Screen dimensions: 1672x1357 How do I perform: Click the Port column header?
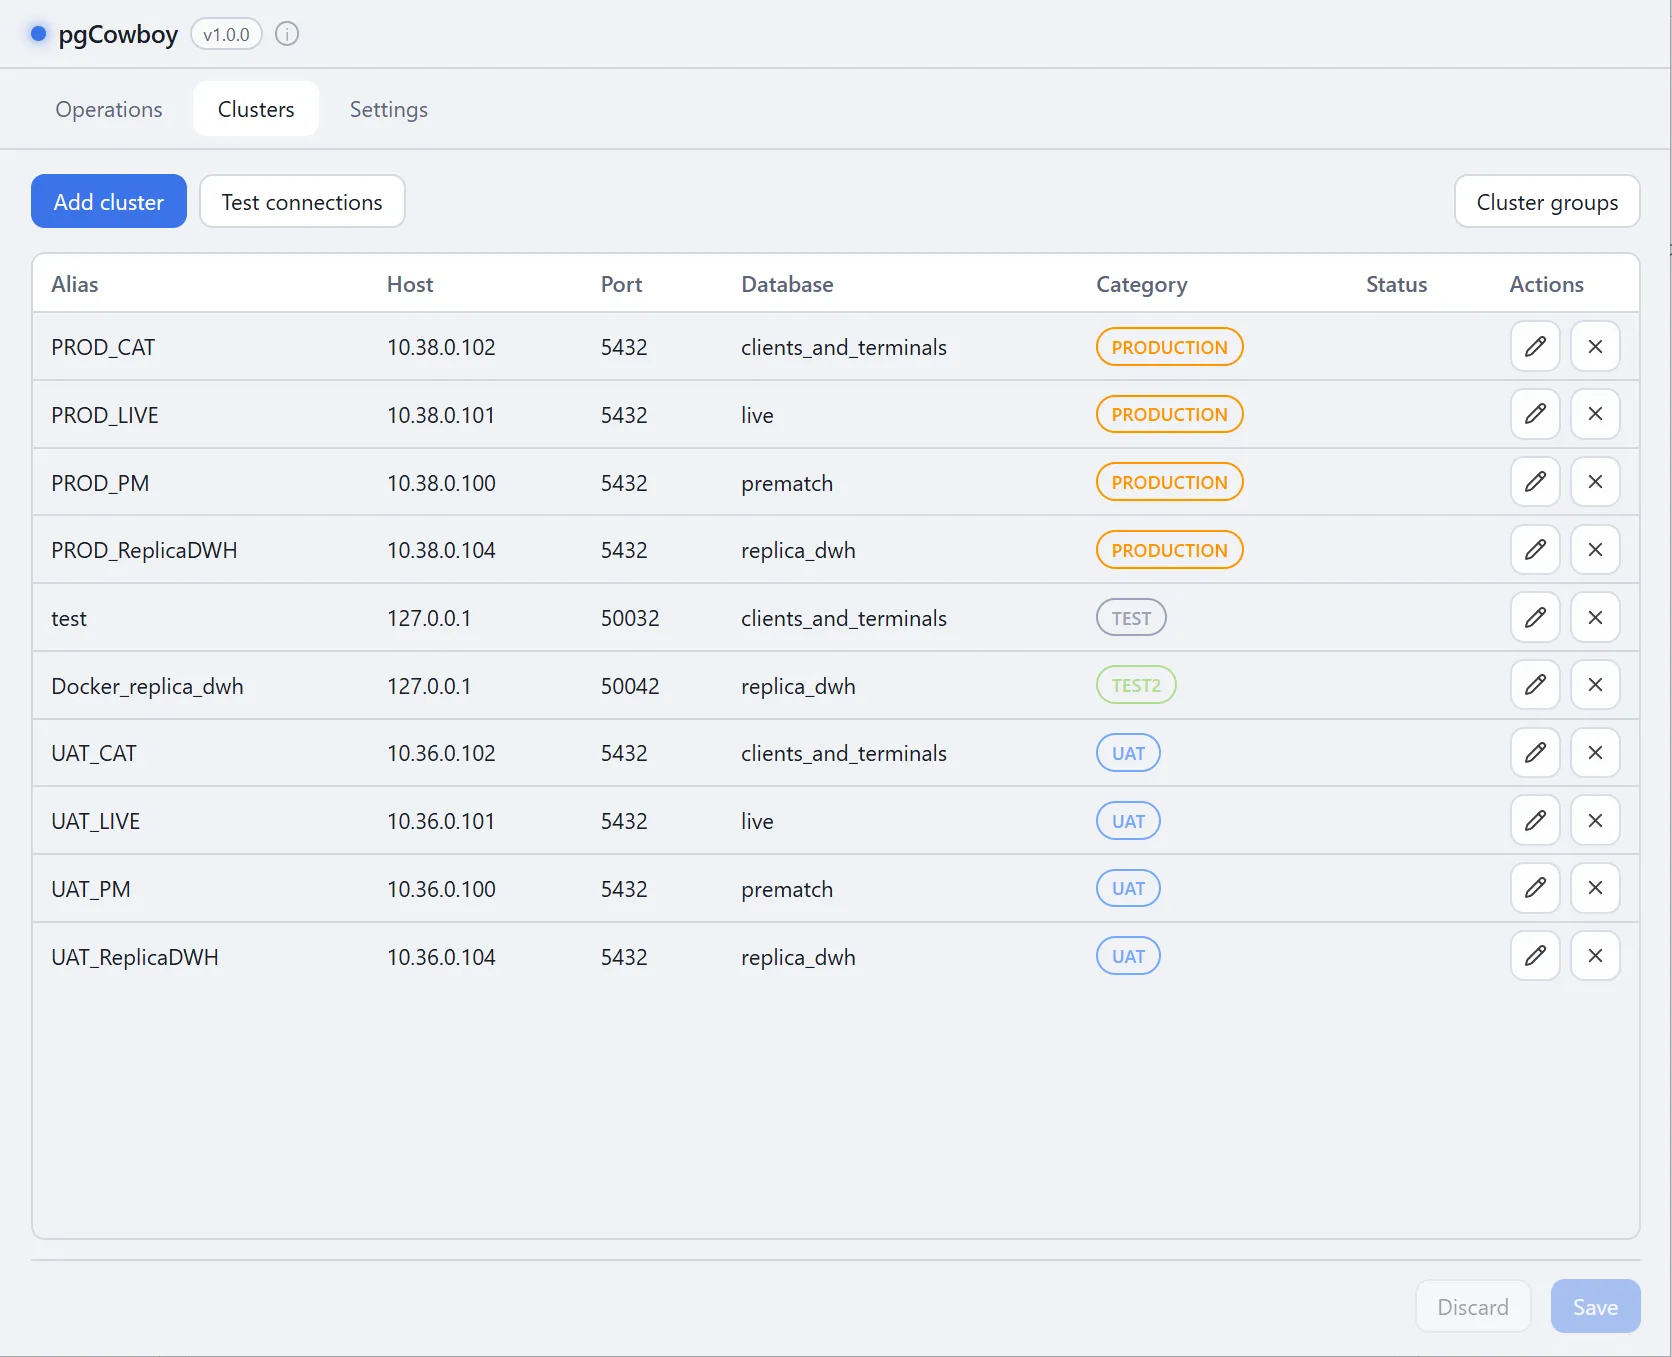pos(621,284)
